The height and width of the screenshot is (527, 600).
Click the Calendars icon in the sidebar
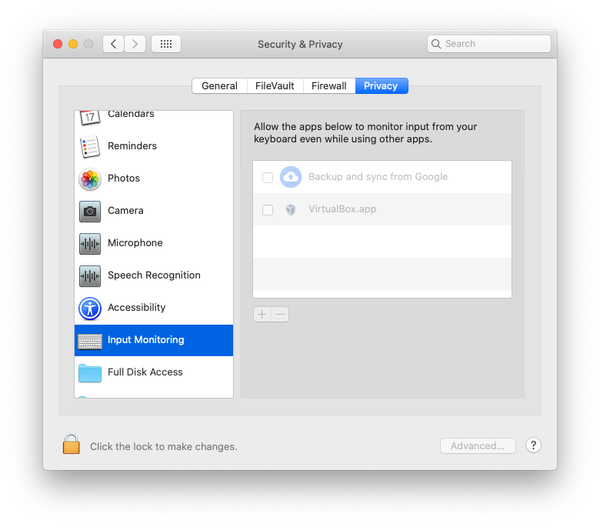coord(90,117)
